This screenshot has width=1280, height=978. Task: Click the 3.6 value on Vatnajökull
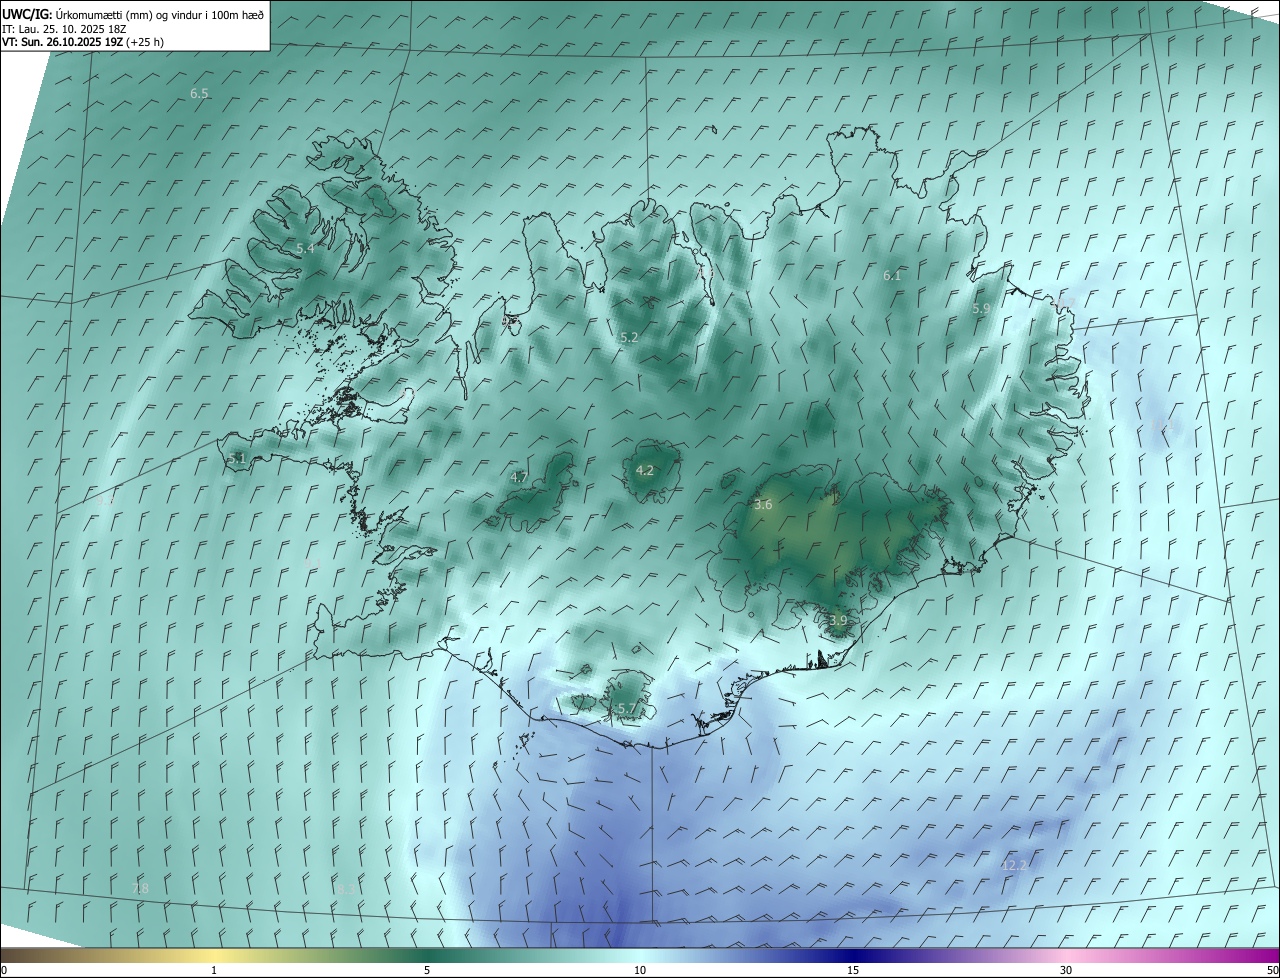pos(763,505)
